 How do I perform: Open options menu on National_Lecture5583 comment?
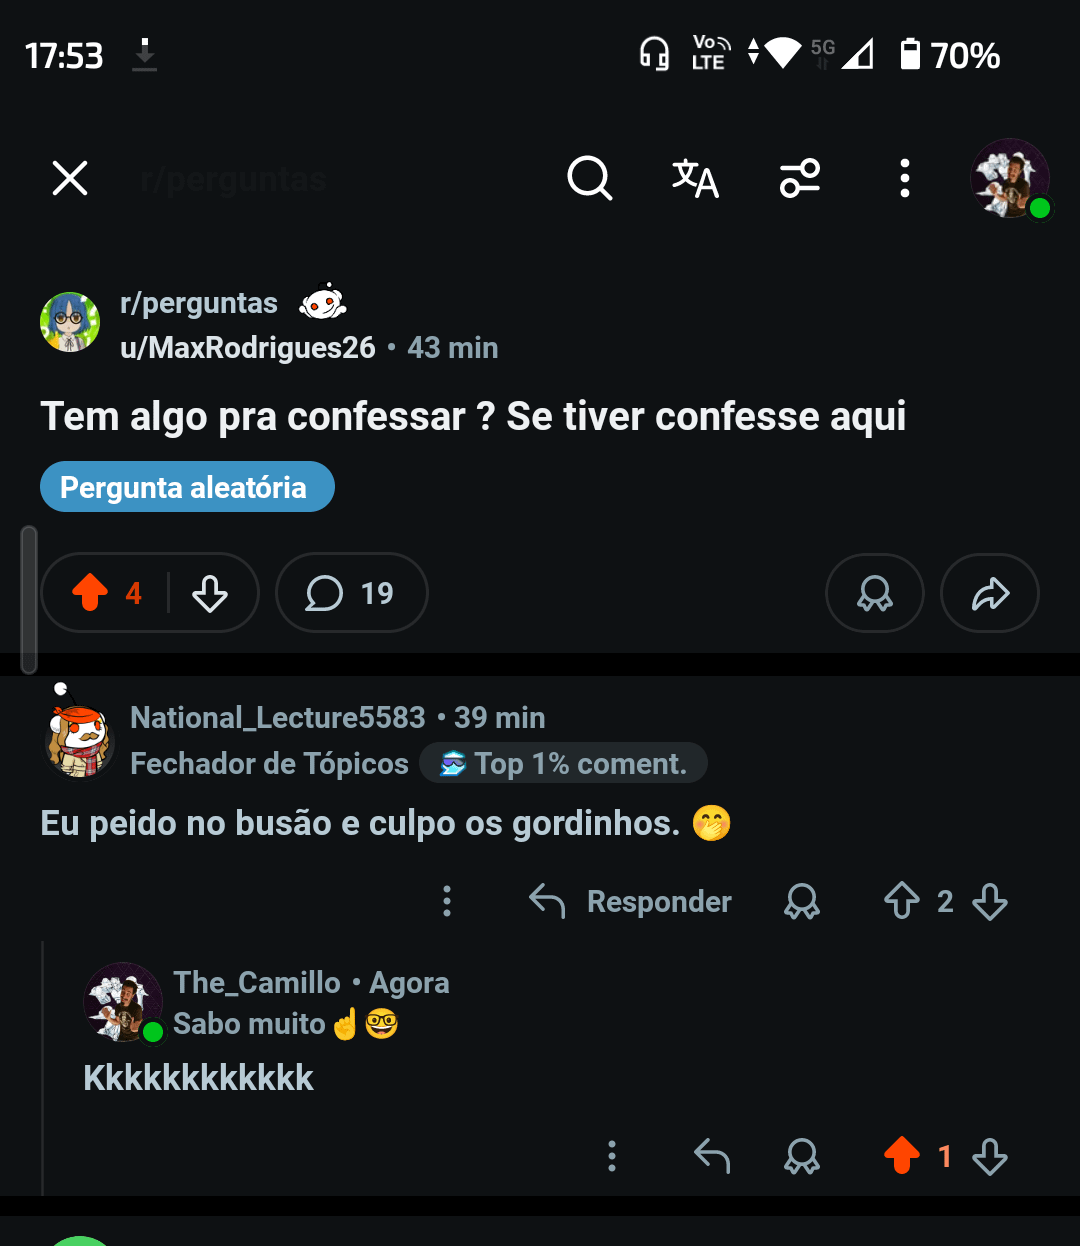point(447,901)
